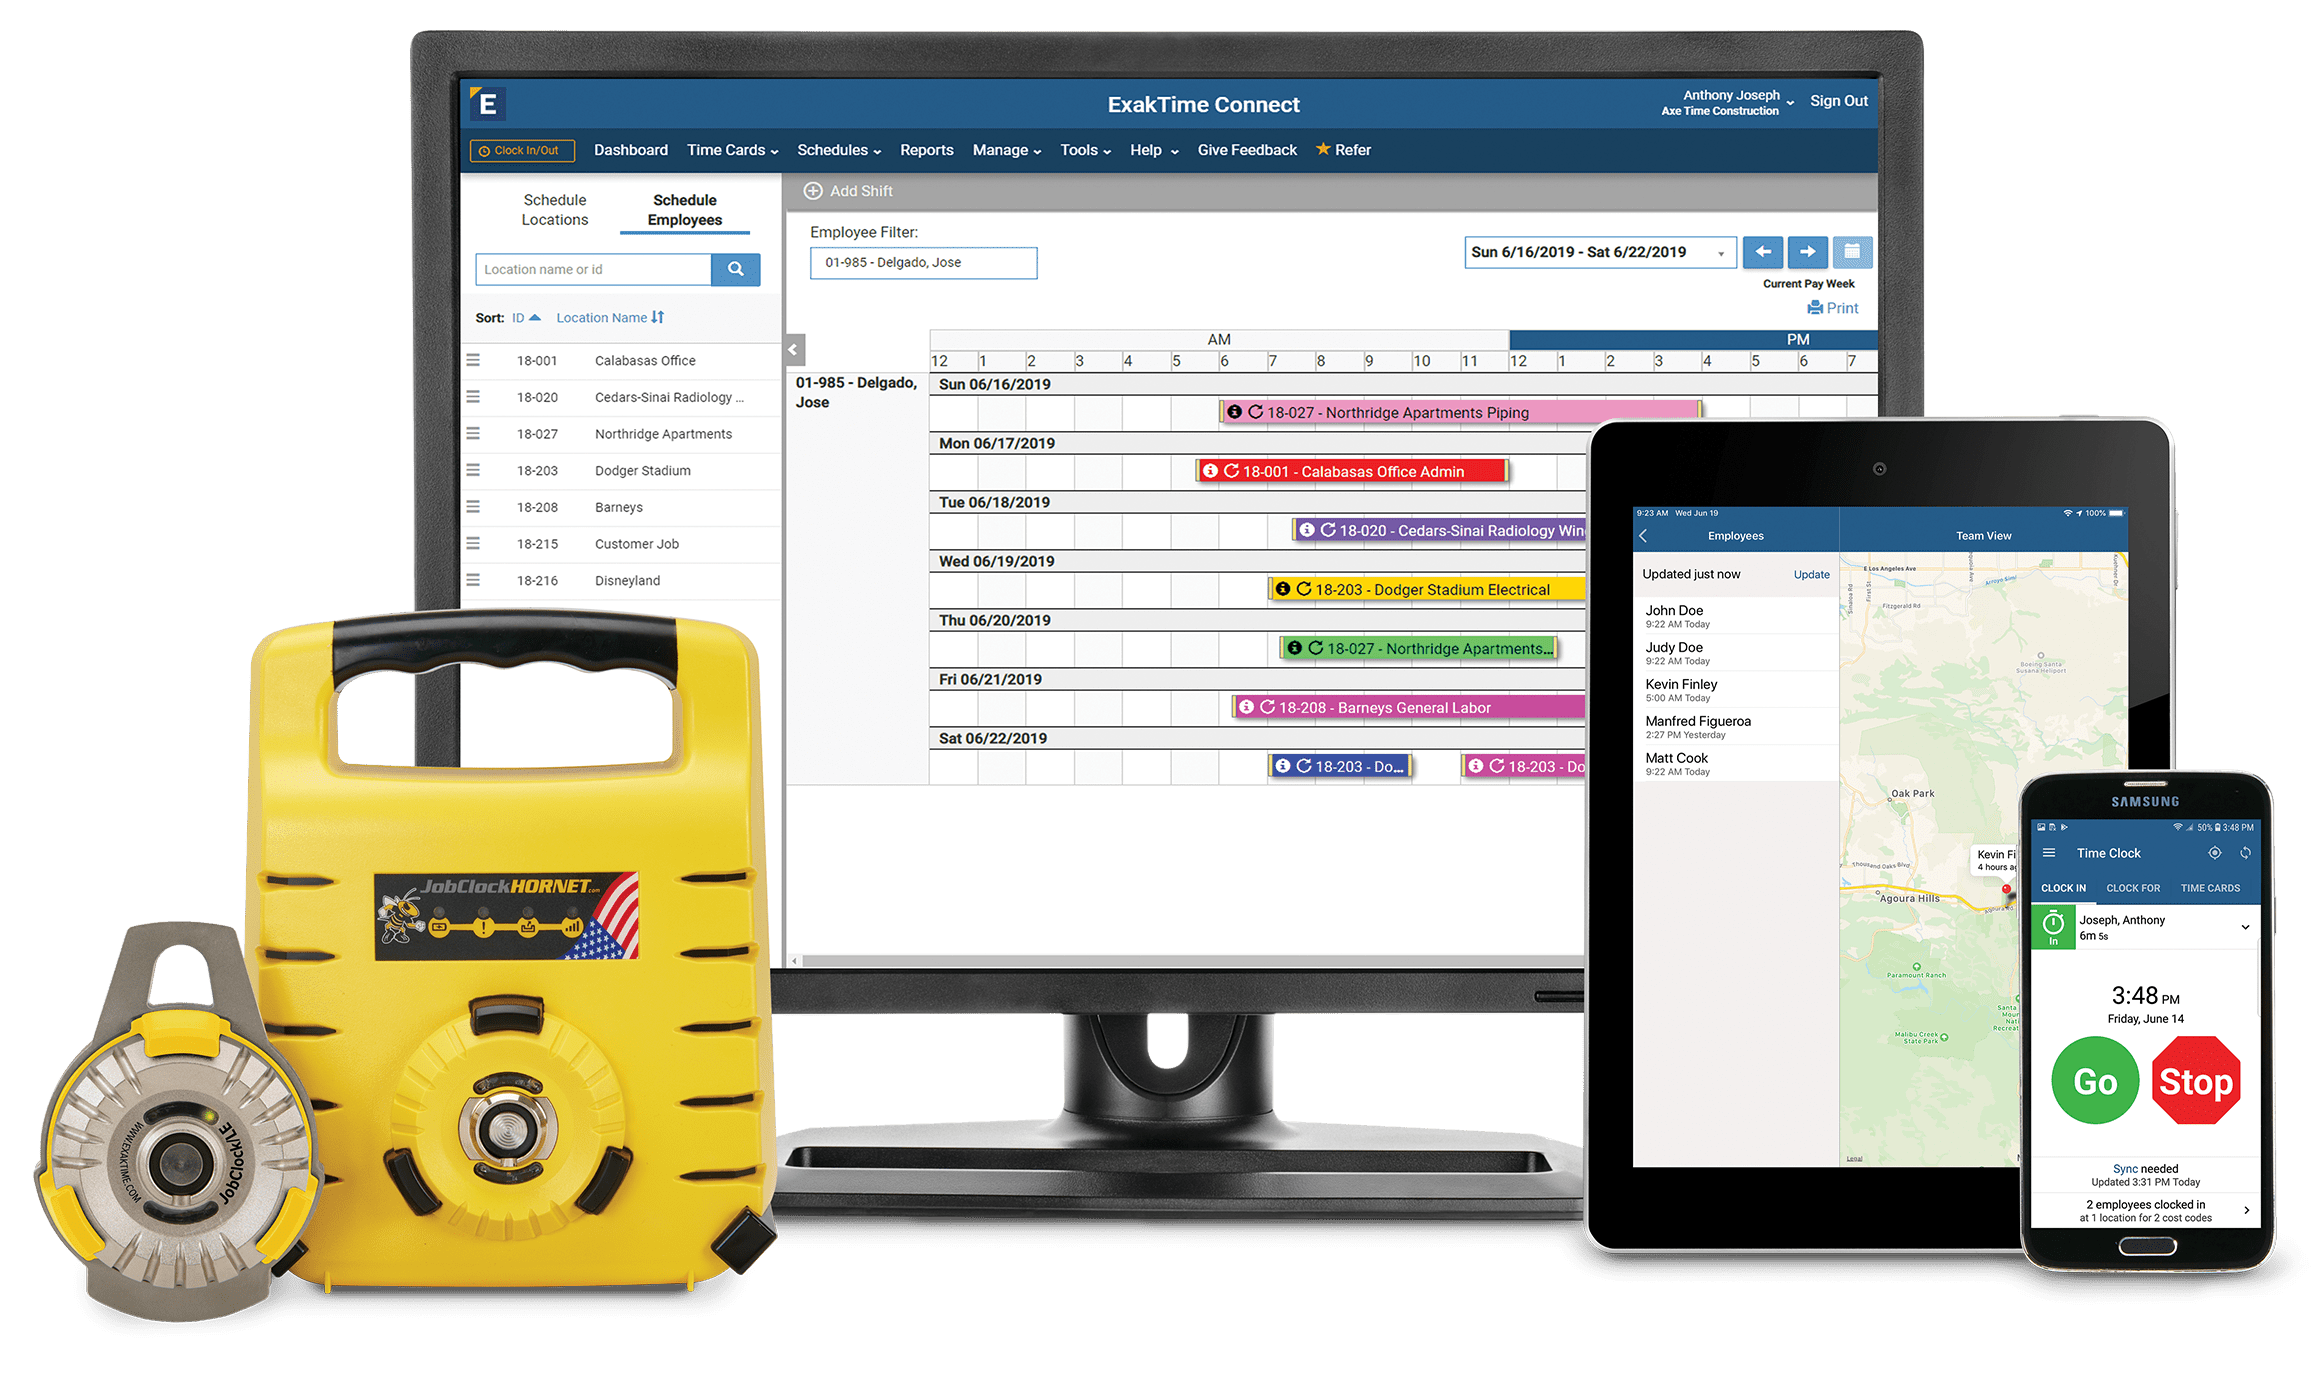This screenshot has height=1385, width=2323.
Task: Click drag handle for Calabasas Office
Action: click(473, 360)
